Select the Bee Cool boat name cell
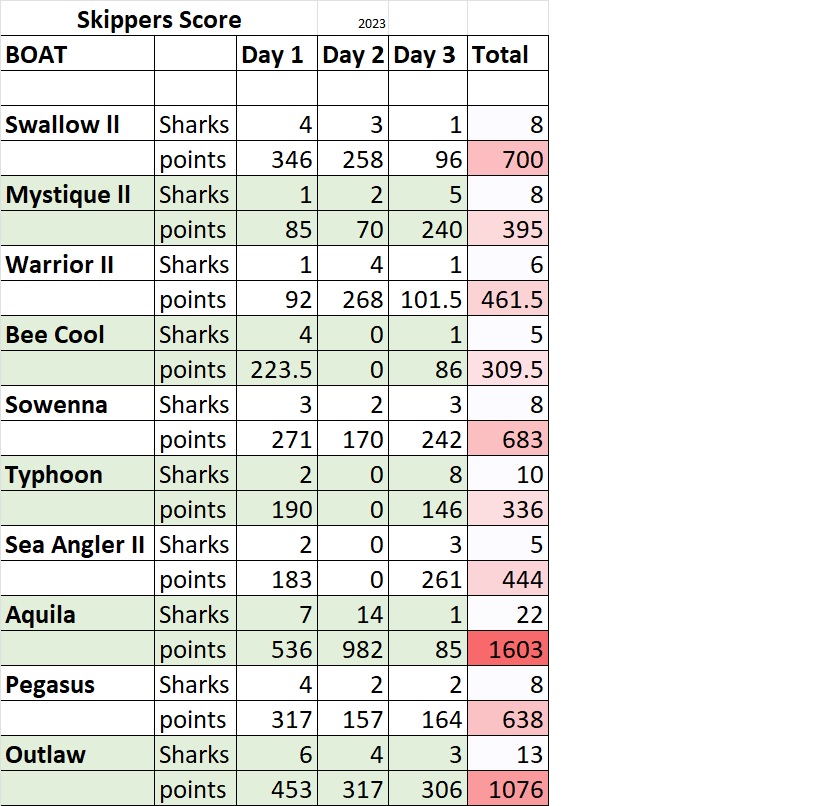 (x=77, y=334)
